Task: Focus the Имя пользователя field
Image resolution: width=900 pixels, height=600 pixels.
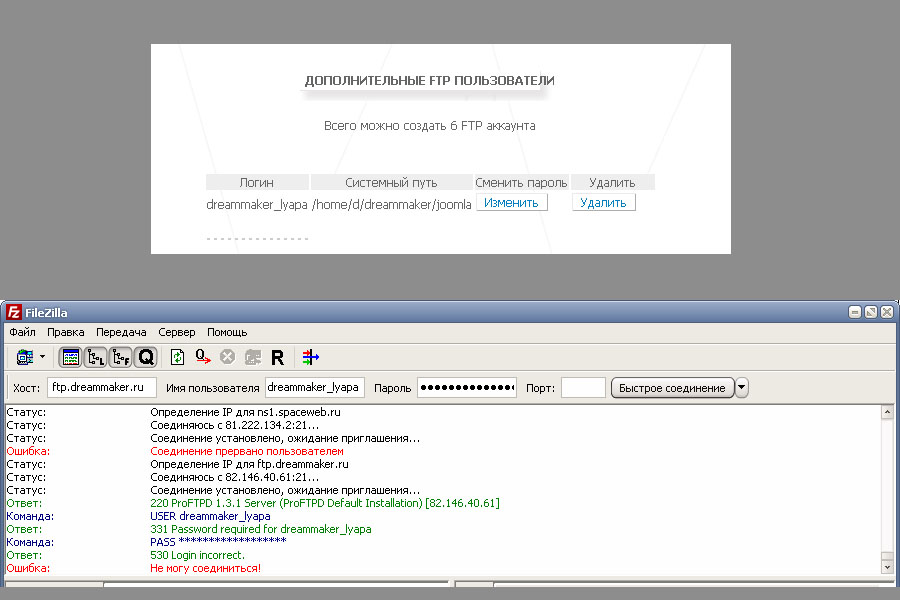Action: tap(315, 388)
